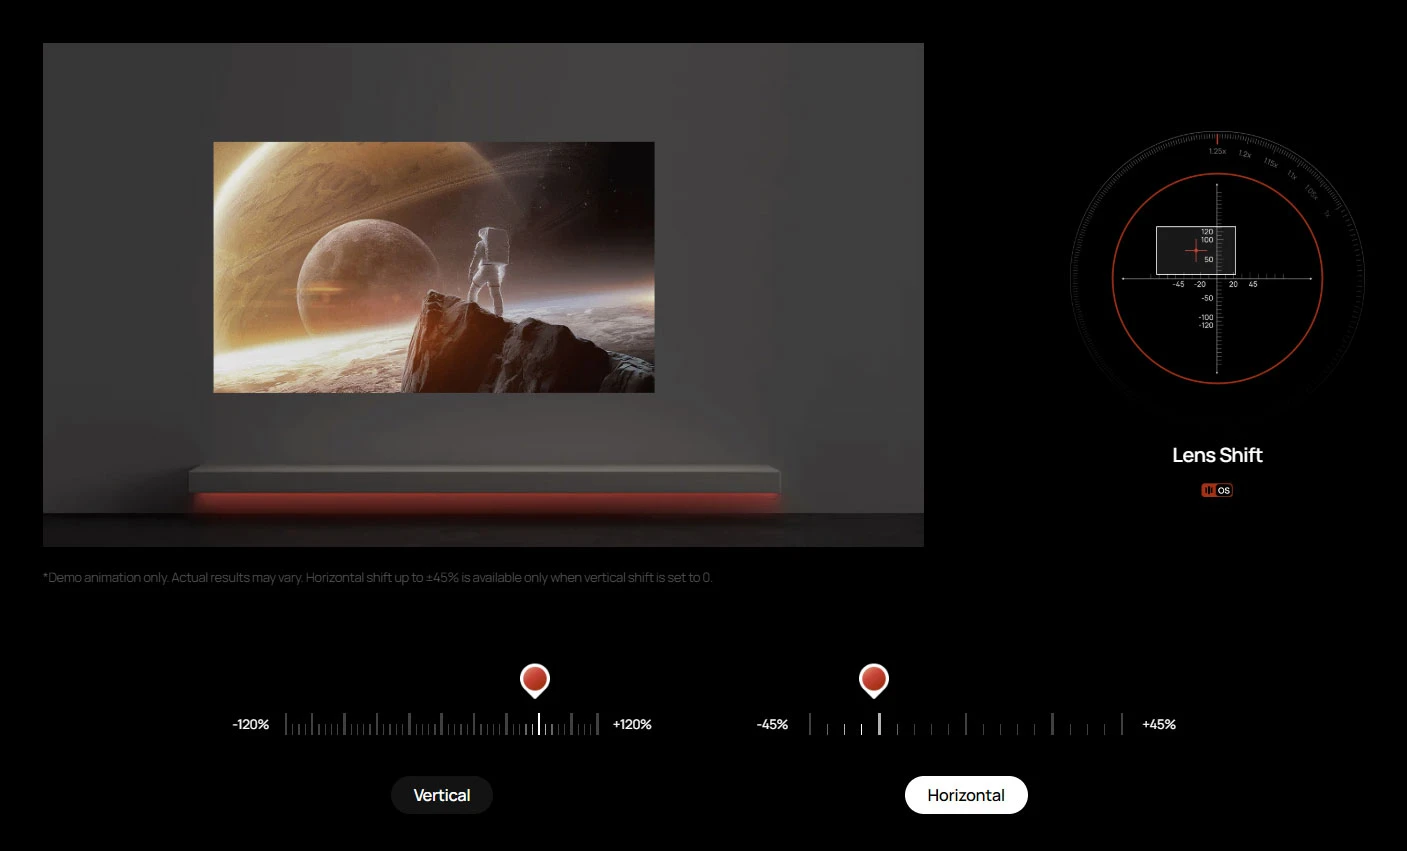Click the 1.15x zoom mark on dial

1270,162
